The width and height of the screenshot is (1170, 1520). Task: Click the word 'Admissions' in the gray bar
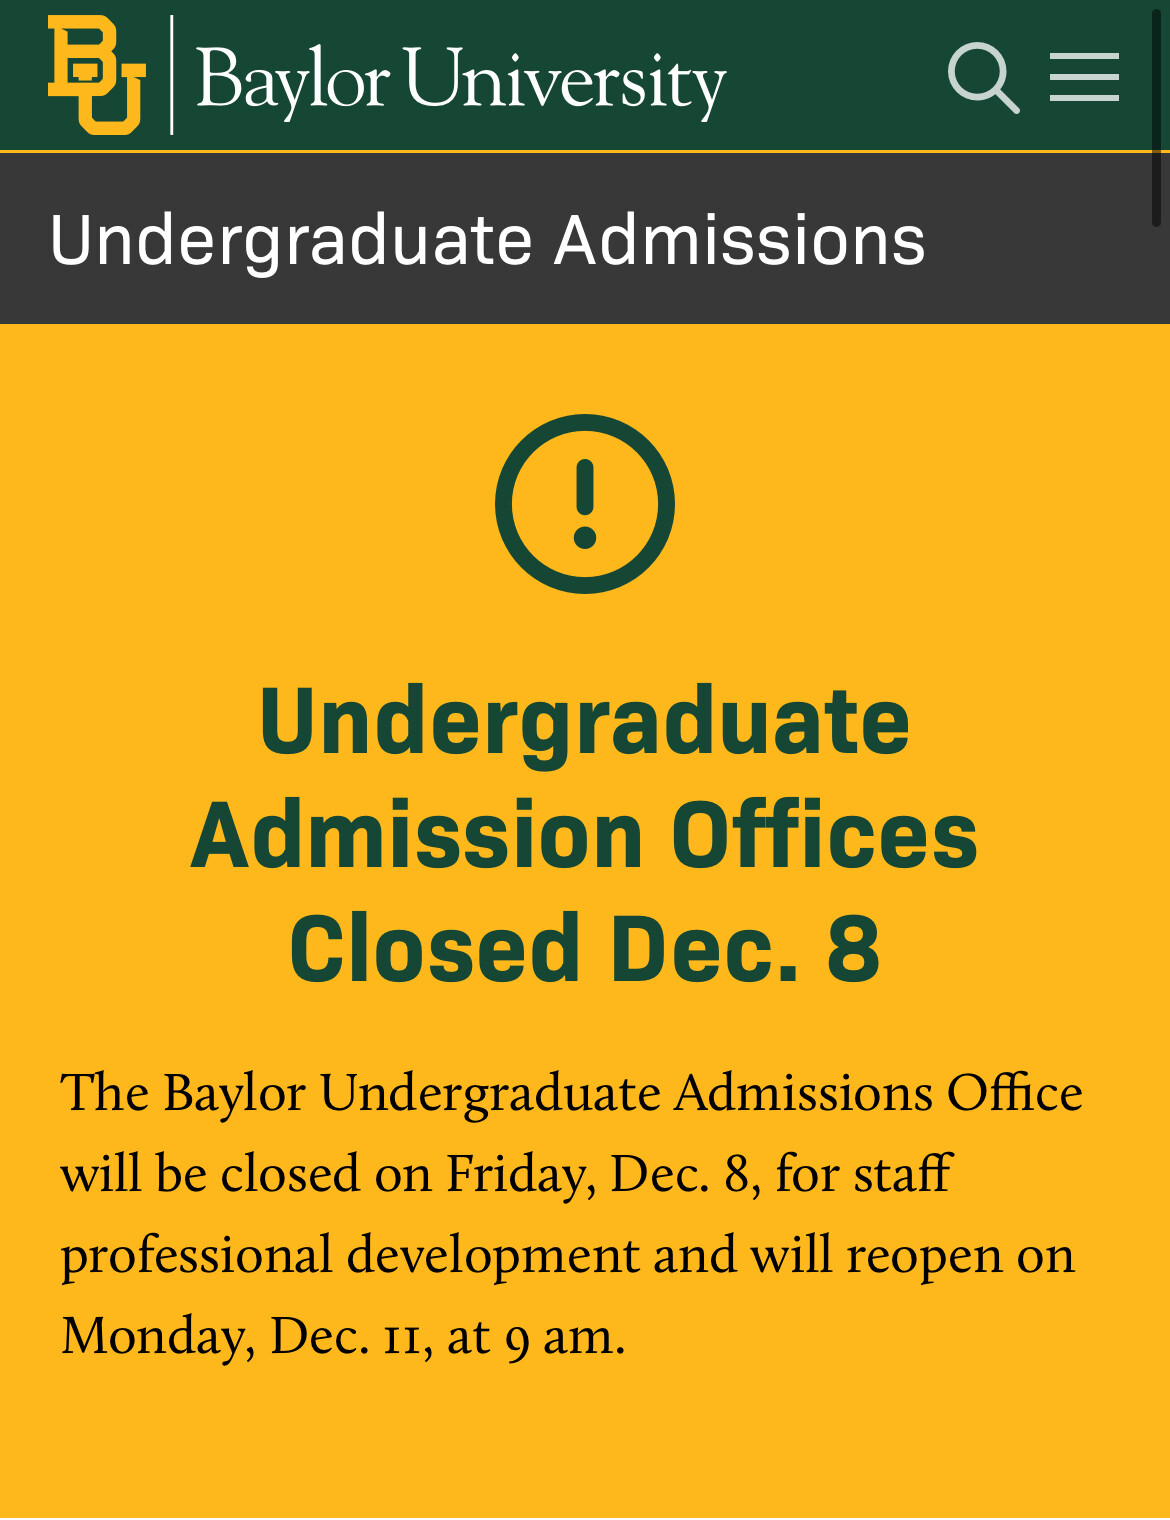(x=740, y=240)
